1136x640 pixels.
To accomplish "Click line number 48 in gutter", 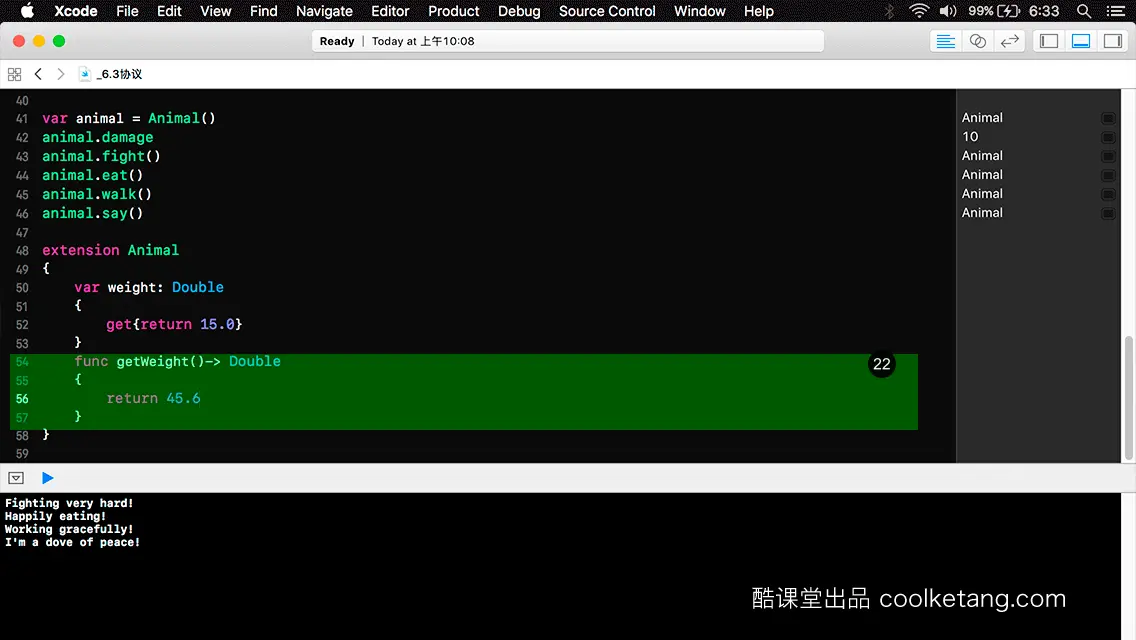I will [22, 250].
